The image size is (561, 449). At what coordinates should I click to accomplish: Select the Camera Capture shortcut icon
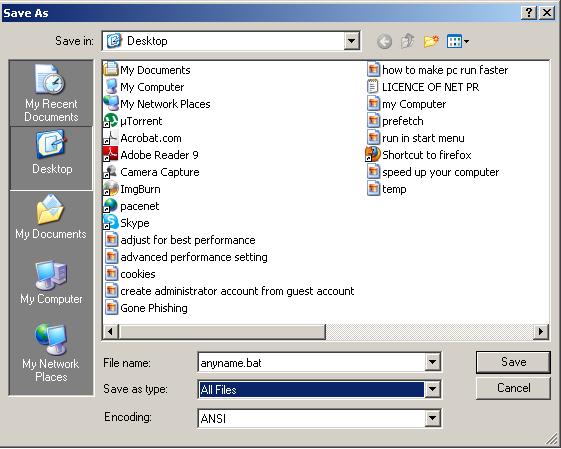(x=111, y=172)
